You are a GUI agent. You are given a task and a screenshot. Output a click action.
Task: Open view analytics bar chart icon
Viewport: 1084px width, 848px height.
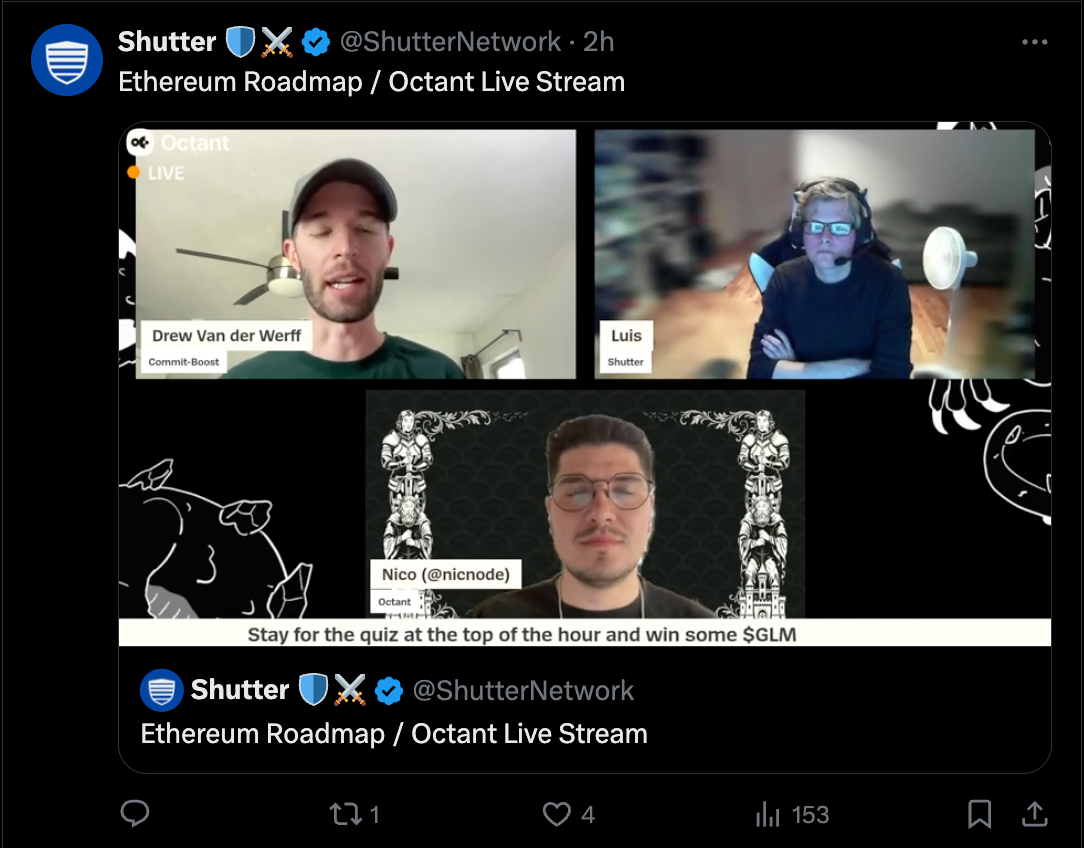click(x=767, y=814)
